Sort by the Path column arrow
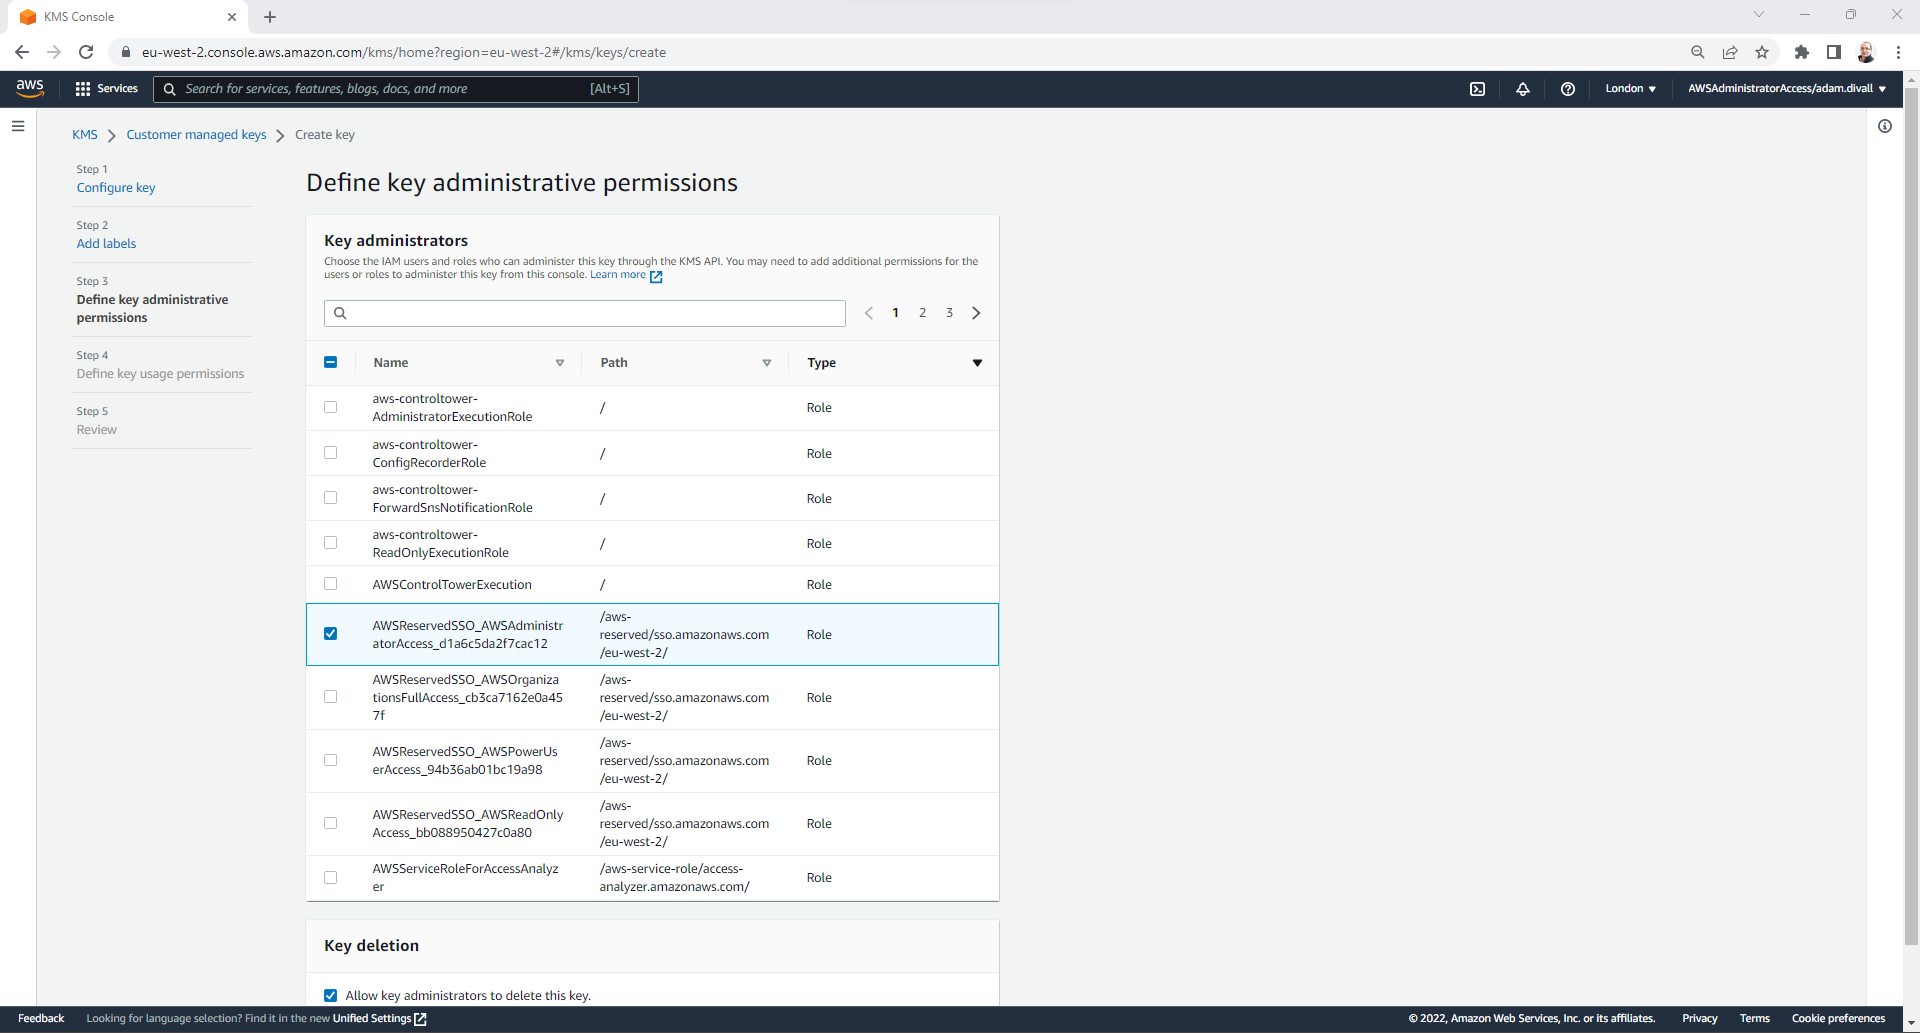Image resolution: width=1920 pixels, height=1033 pixels. 767,363
